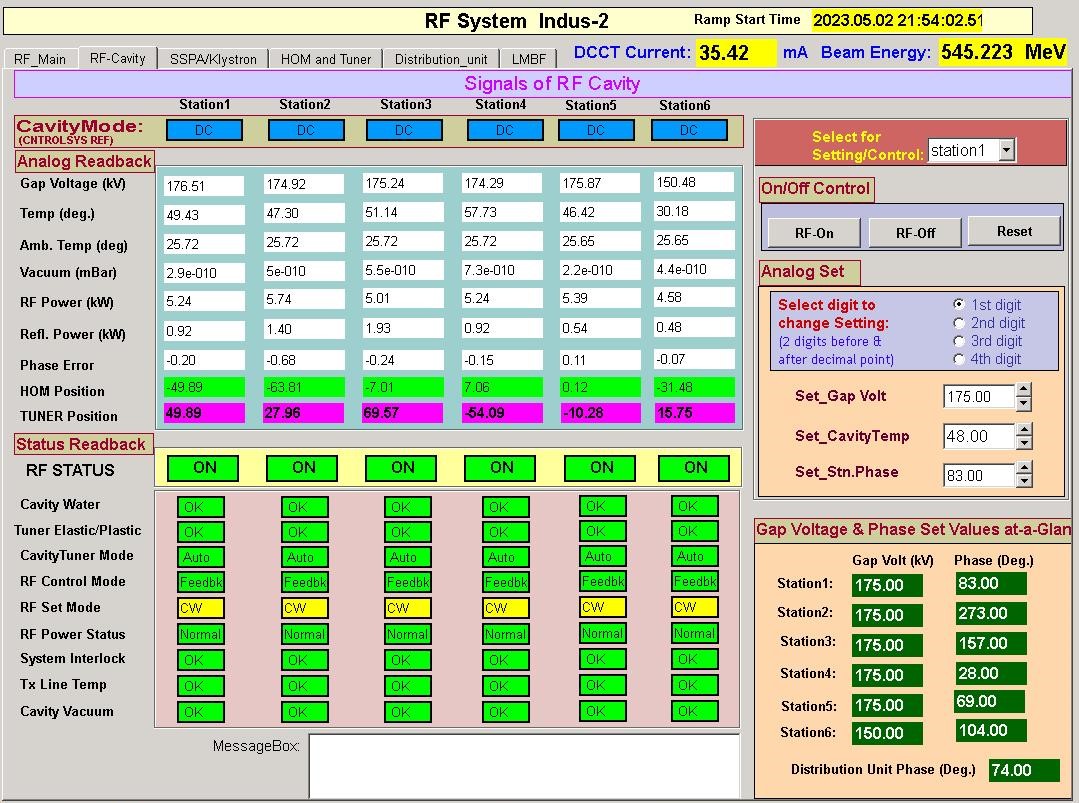1079x803 pixels.
Task: Click Station6 System Interlock OK indicator
Action: [x=694, y=659]
